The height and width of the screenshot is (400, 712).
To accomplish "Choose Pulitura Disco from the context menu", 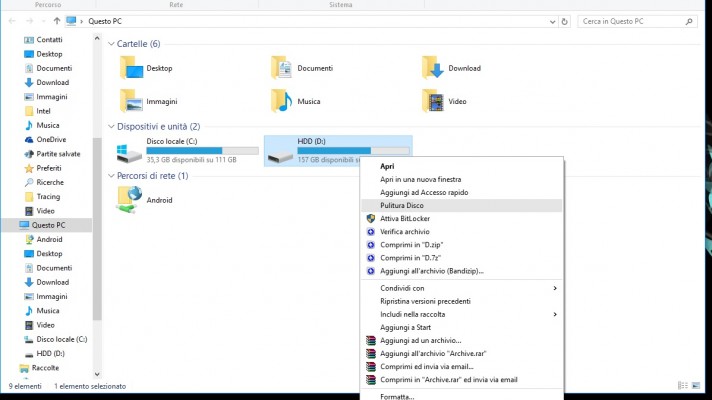I will click(x=401, y=205).
